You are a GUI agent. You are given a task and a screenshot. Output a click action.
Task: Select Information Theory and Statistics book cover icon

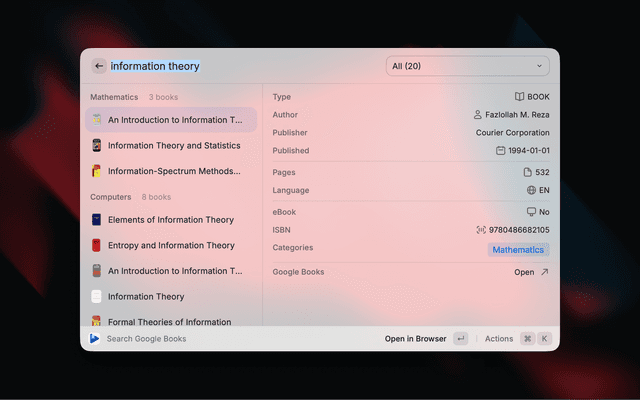[x=97, y=145]
